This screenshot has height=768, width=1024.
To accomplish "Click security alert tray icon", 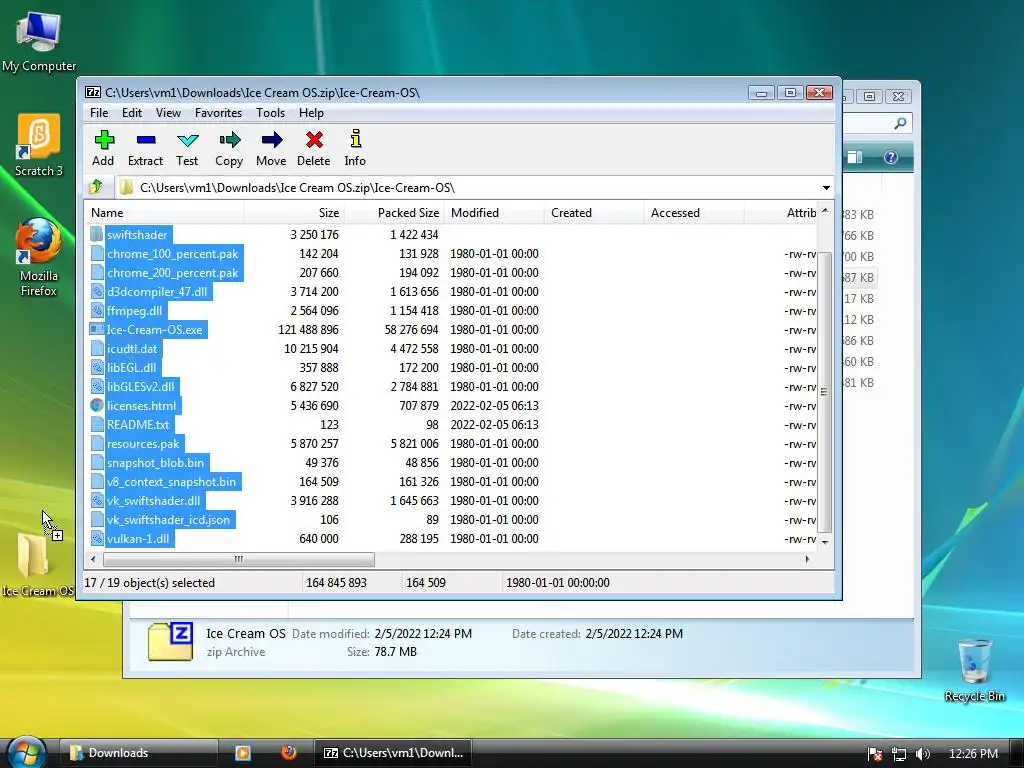I will click(x=875, y=754).
